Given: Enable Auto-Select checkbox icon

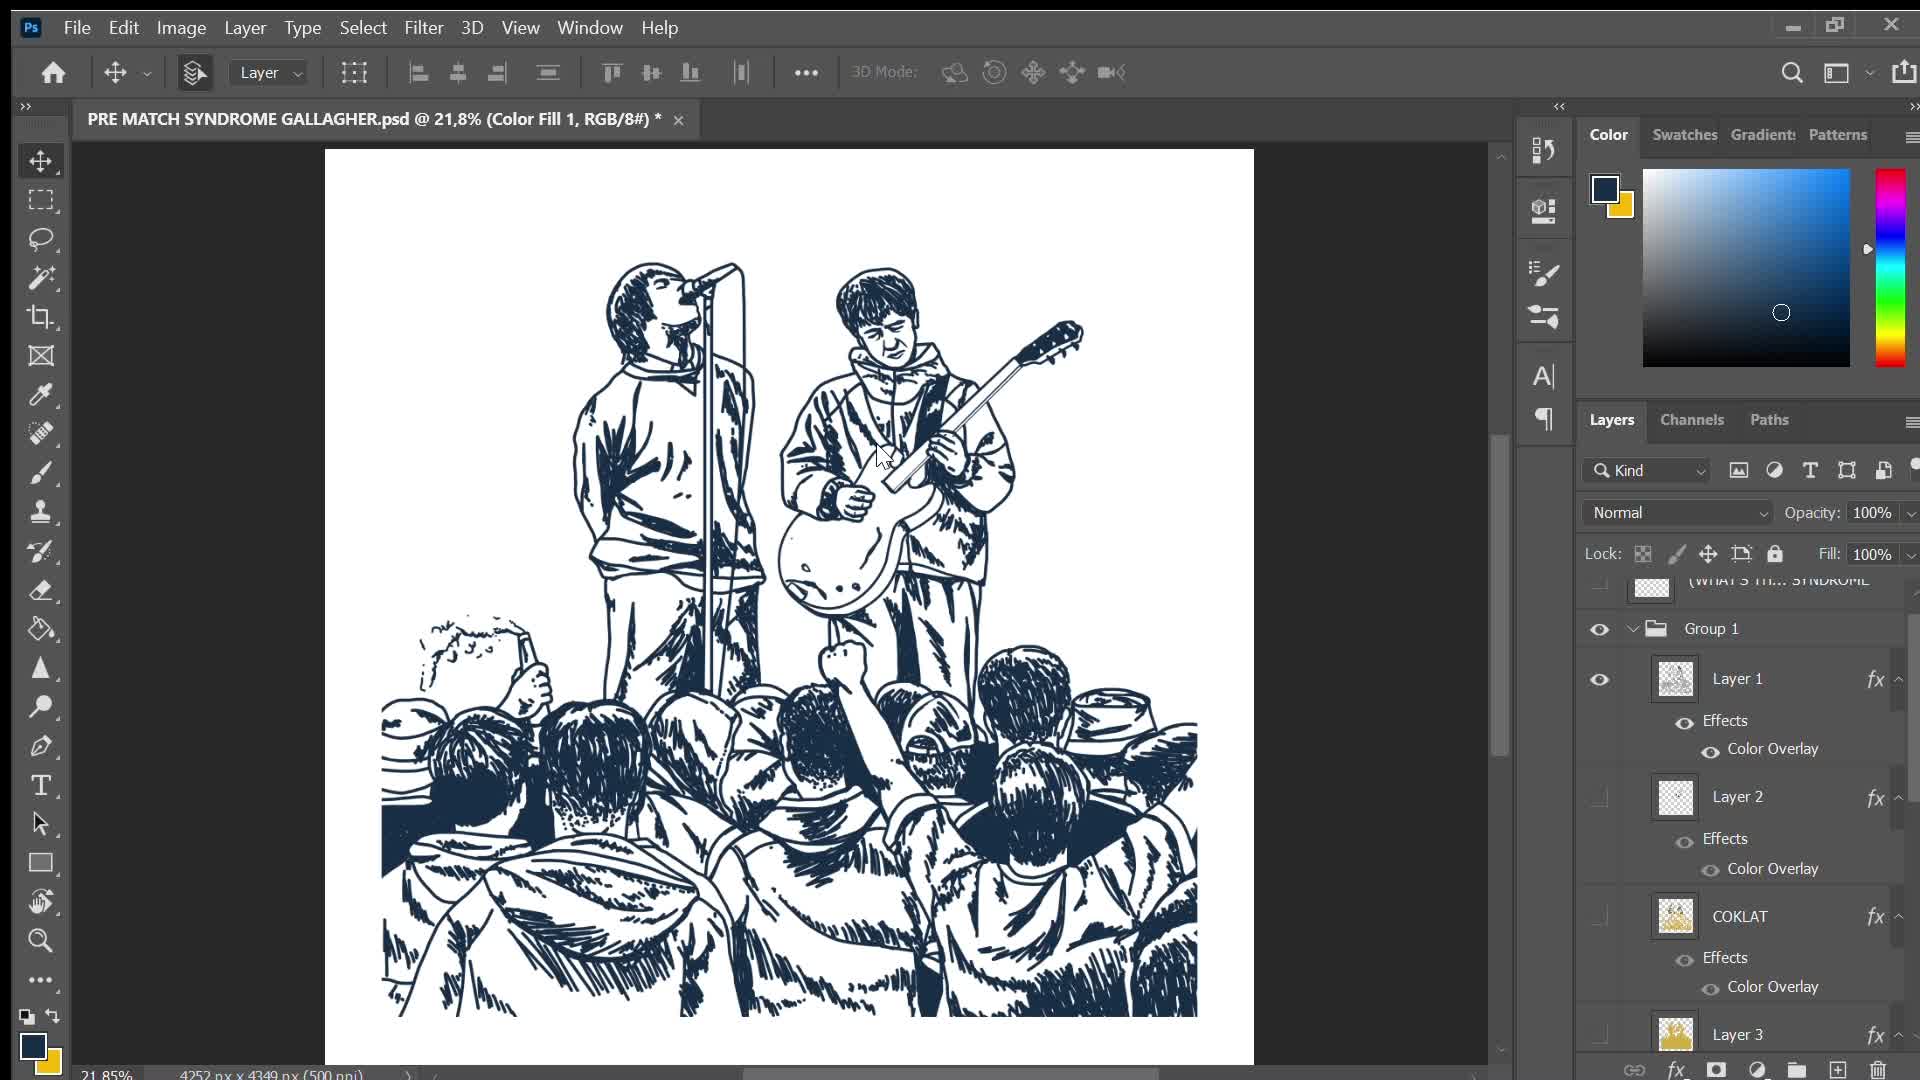Looking at the screenshot, I should pos(195,72).
